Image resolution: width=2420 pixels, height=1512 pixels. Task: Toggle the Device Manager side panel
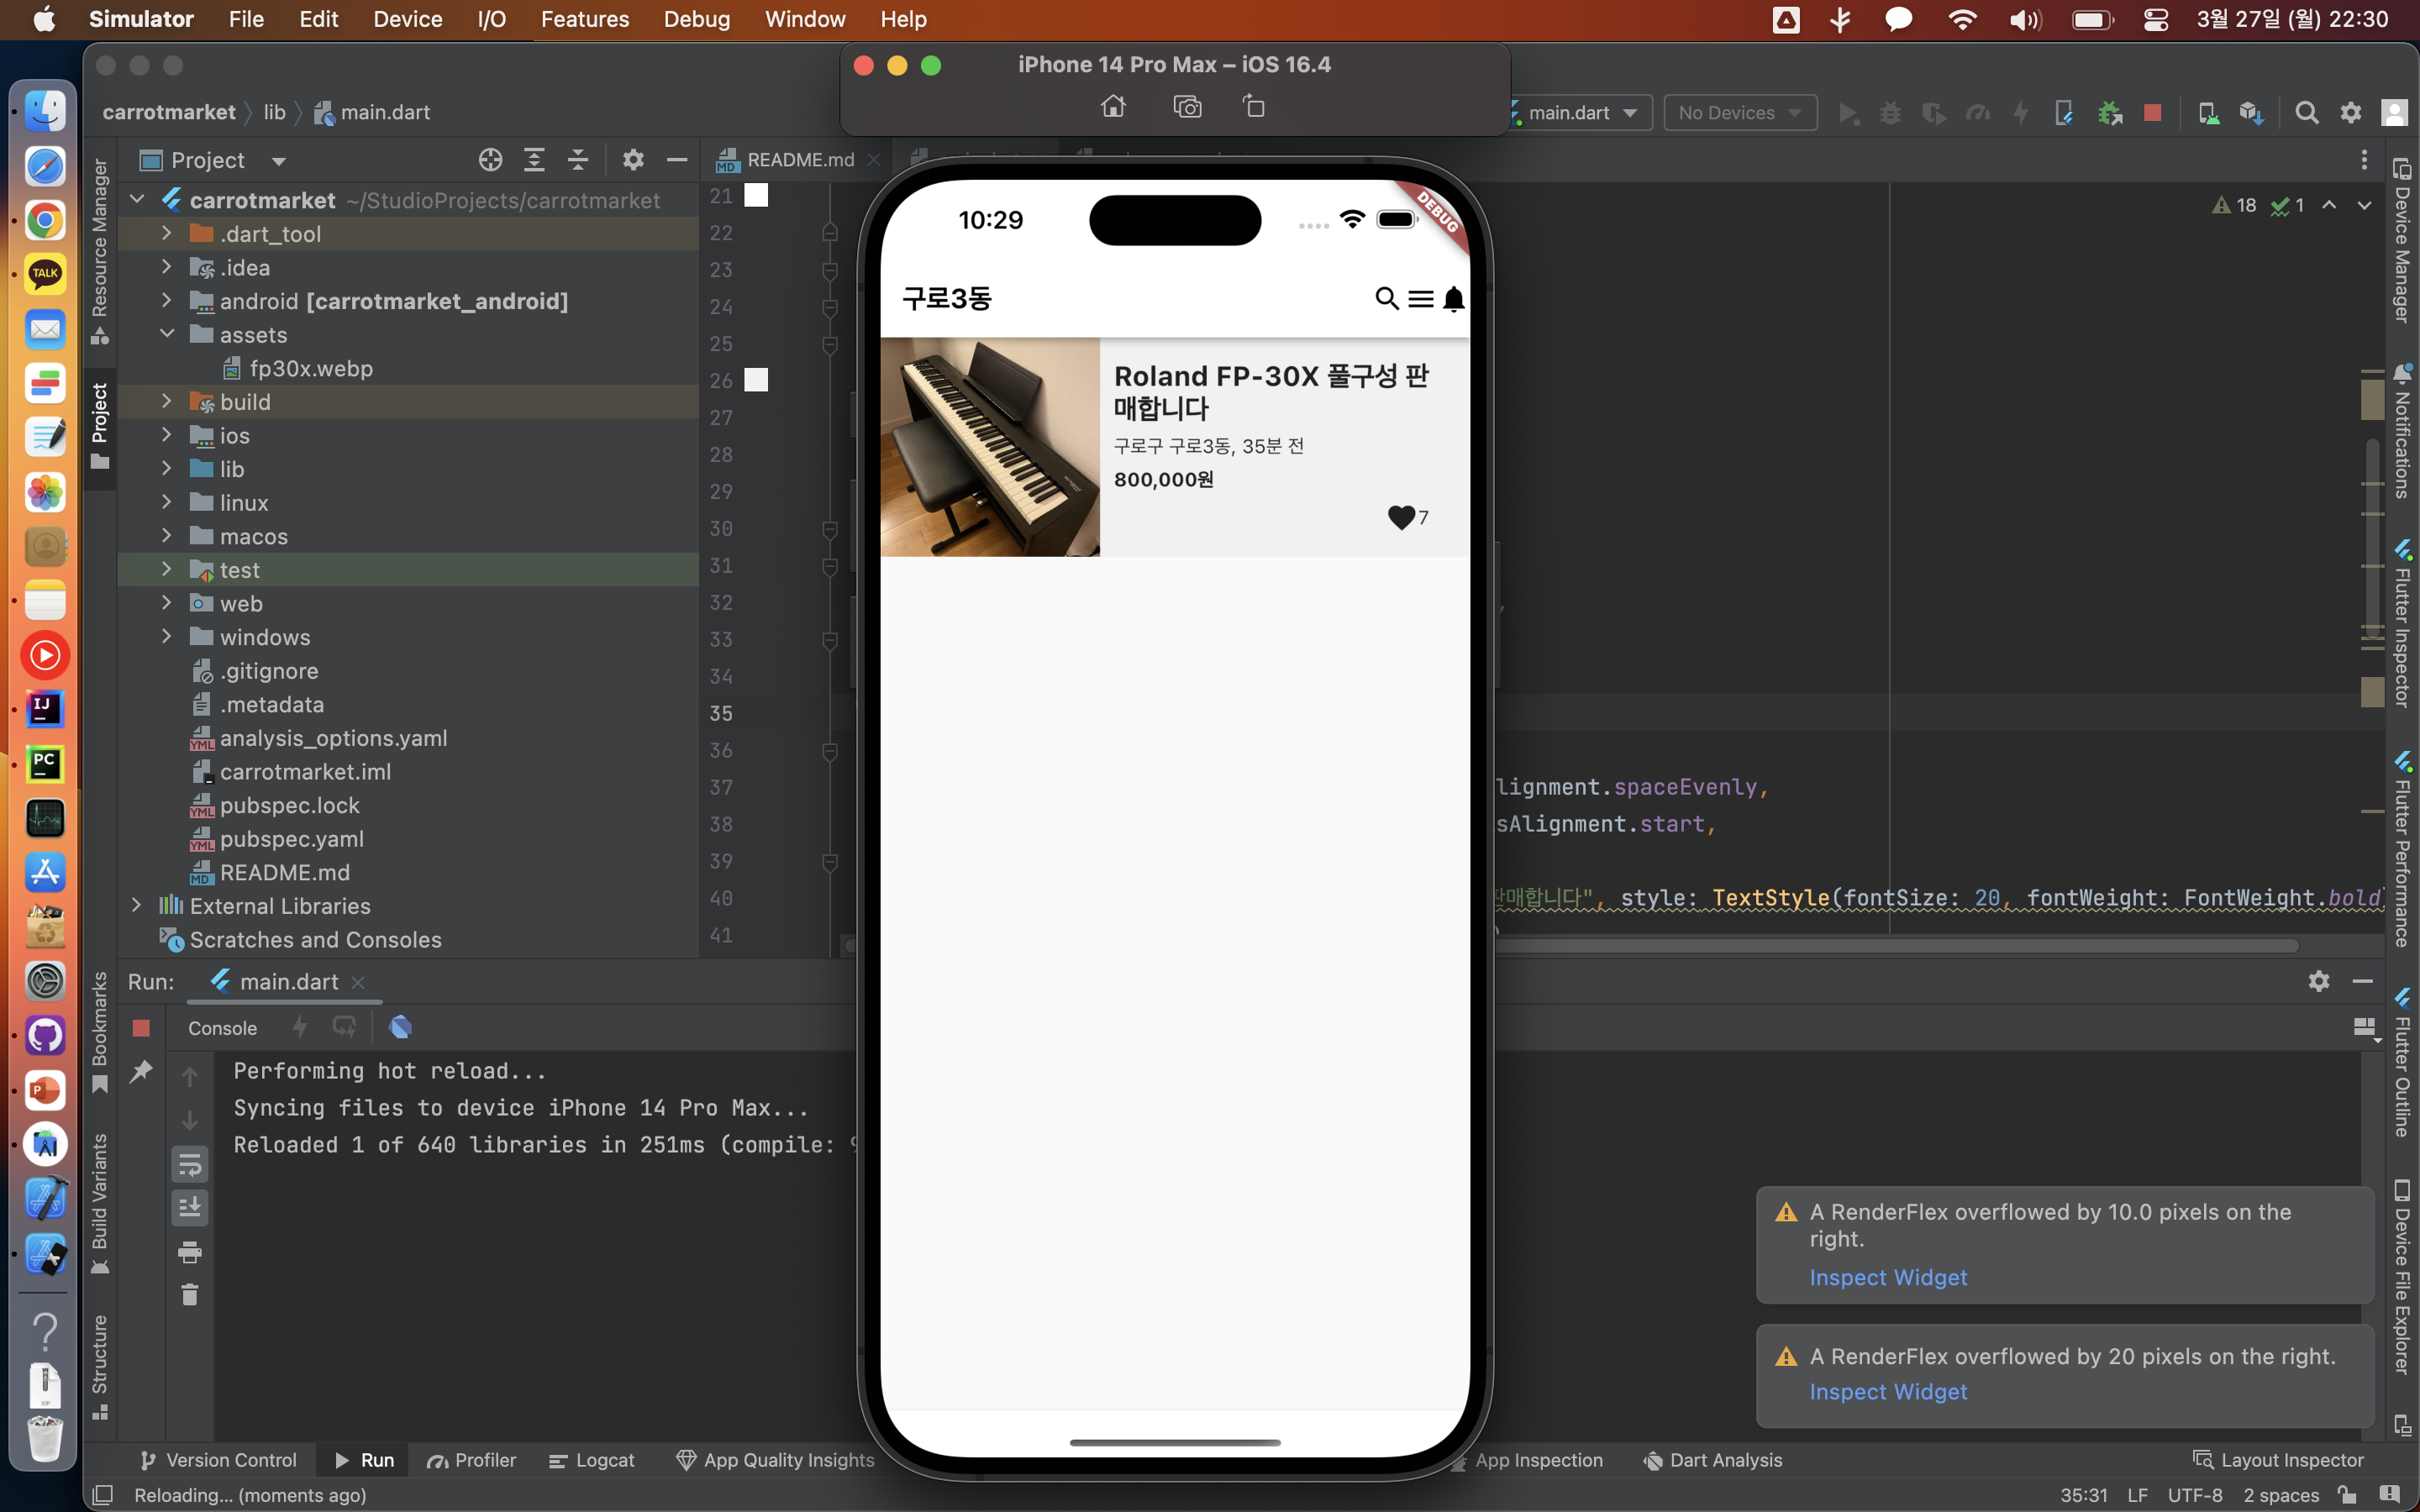2403,240
